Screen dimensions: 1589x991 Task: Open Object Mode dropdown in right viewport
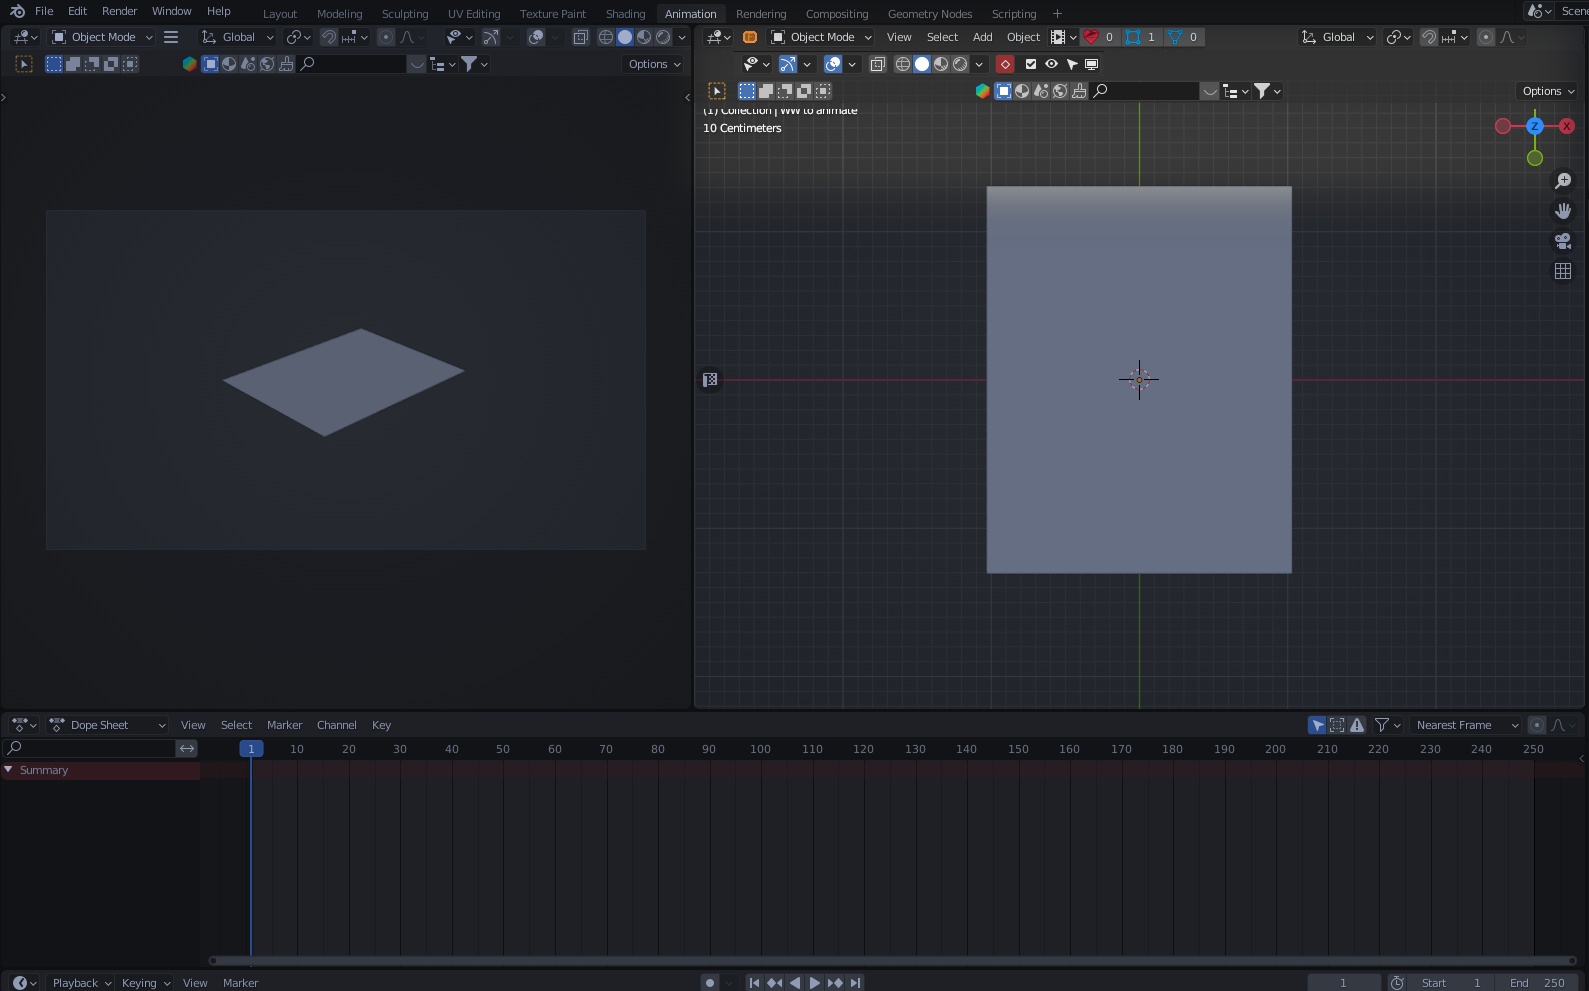pyautogui.click(x=821, y=37)
